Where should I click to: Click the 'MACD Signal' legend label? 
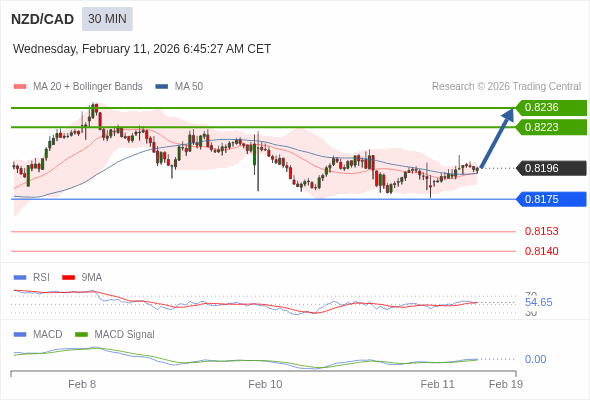tap(125, 334)
